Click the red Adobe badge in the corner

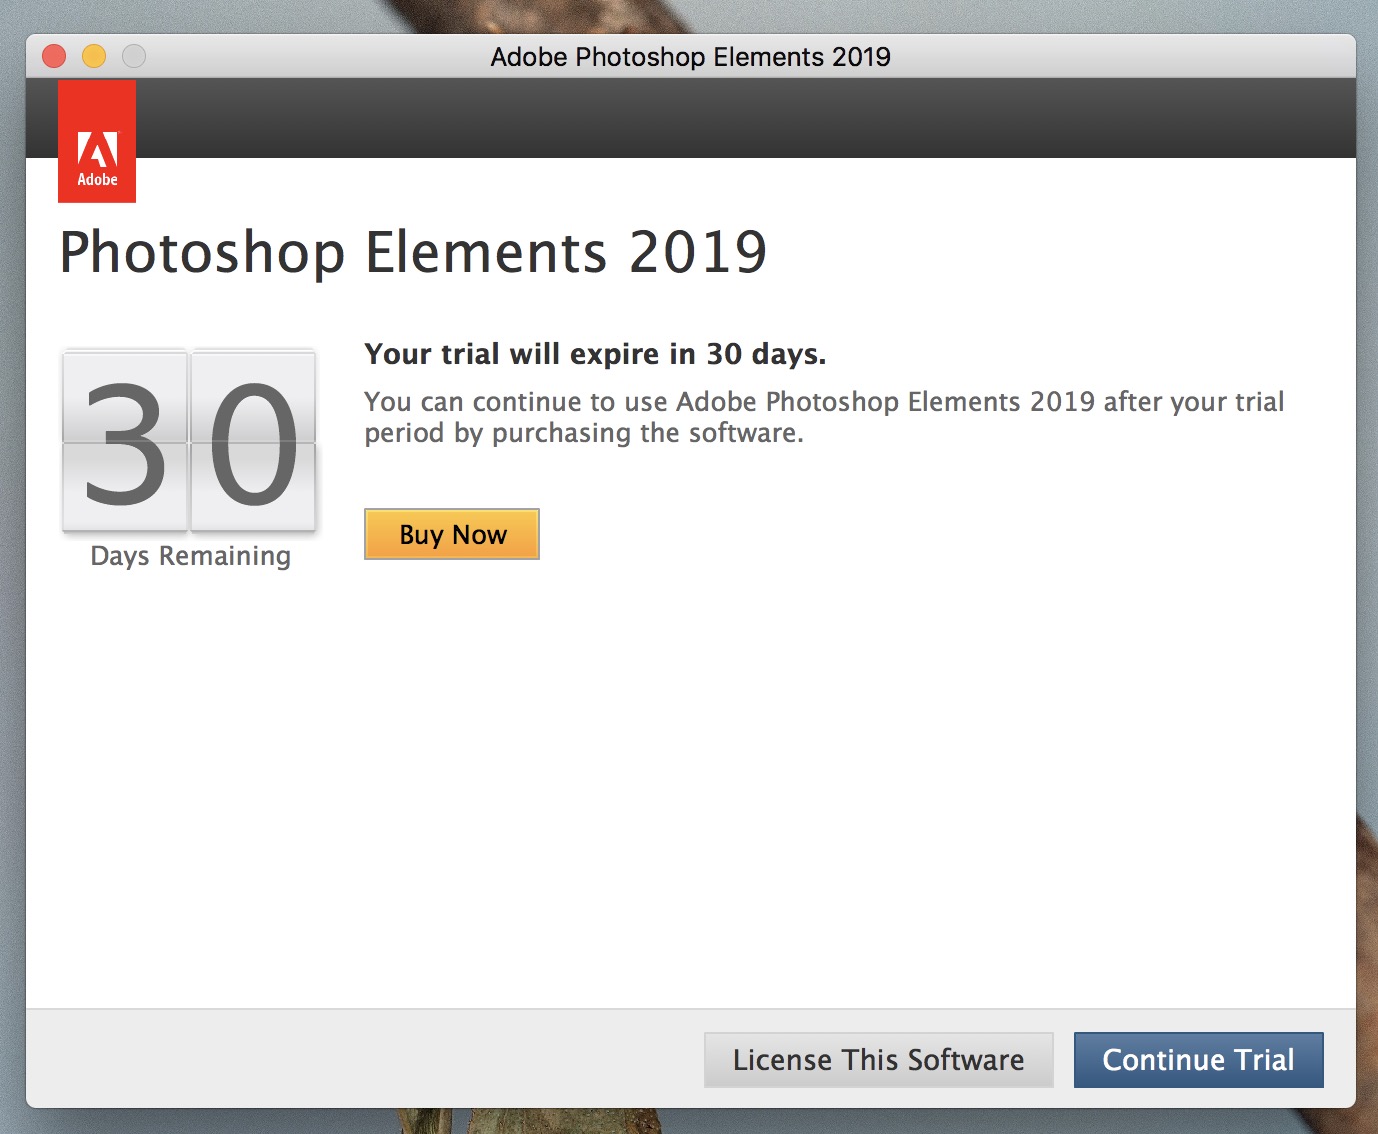pyautogui.click(x=97, y=140)
